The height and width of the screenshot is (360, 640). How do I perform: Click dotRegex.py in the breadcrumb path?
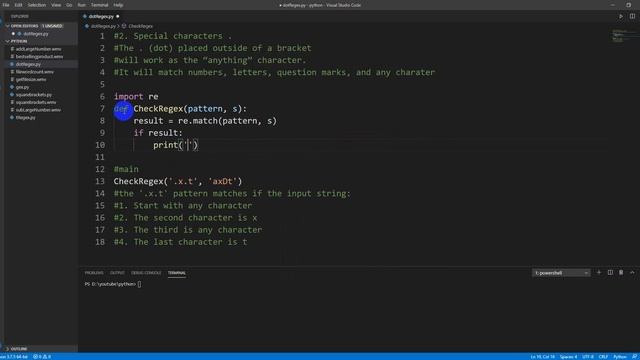pyautogui.click(x=103, y=26)
